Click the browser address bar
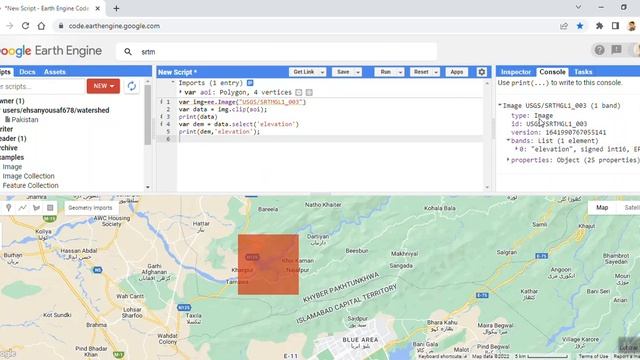Screen dimensions: 640x360 pos(306,26)
